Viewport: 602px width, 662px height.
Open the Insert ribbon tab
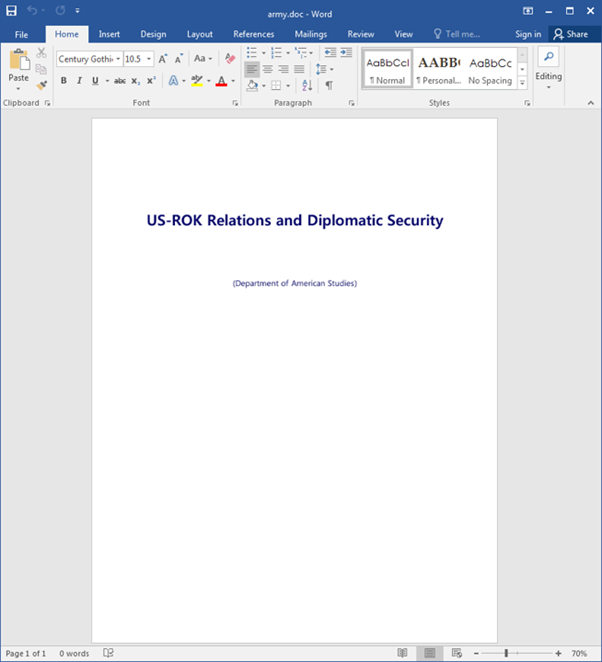coord(110,34)
